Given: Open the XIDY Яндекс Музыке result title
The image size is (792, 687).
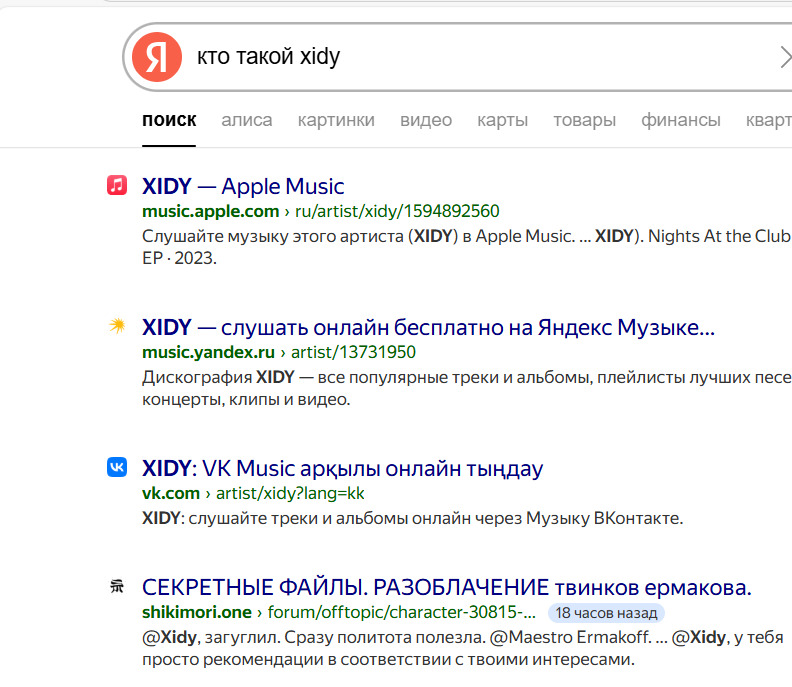Looking at the screenshot, I should (x=428, y=327).
